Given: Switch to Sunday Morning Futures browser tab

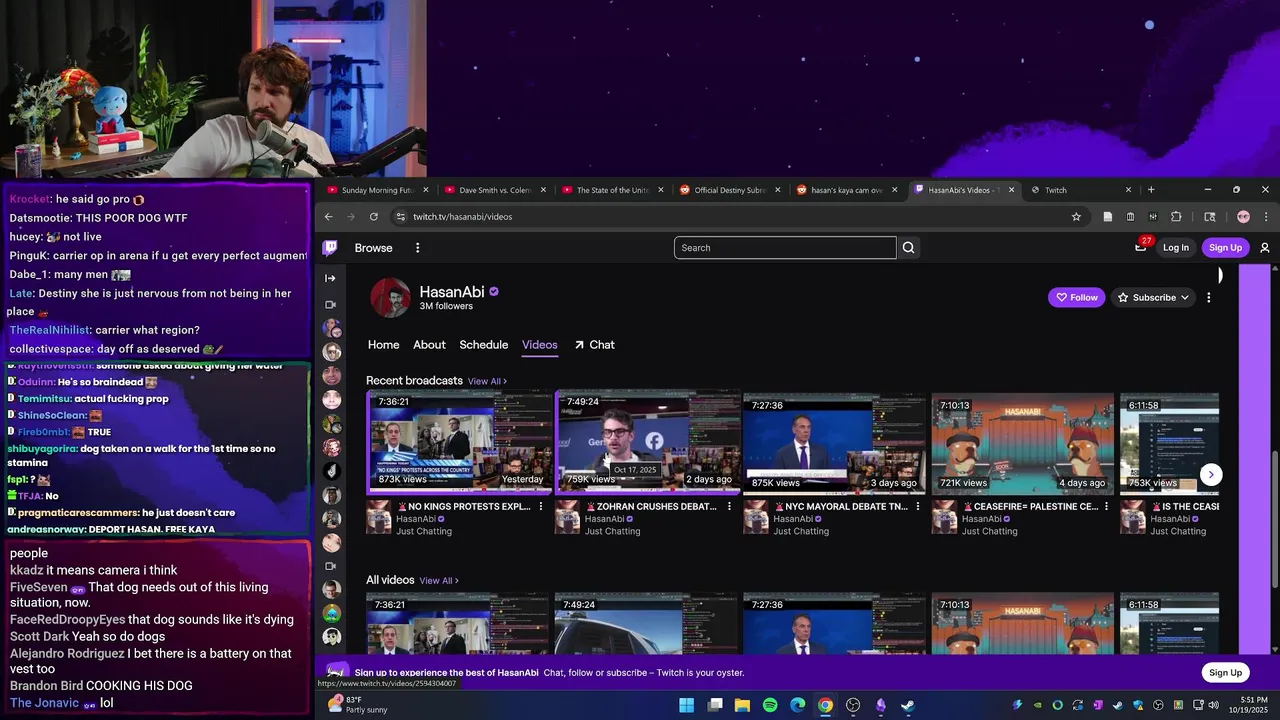Looking at the screenshot, I should coord(376,190).
